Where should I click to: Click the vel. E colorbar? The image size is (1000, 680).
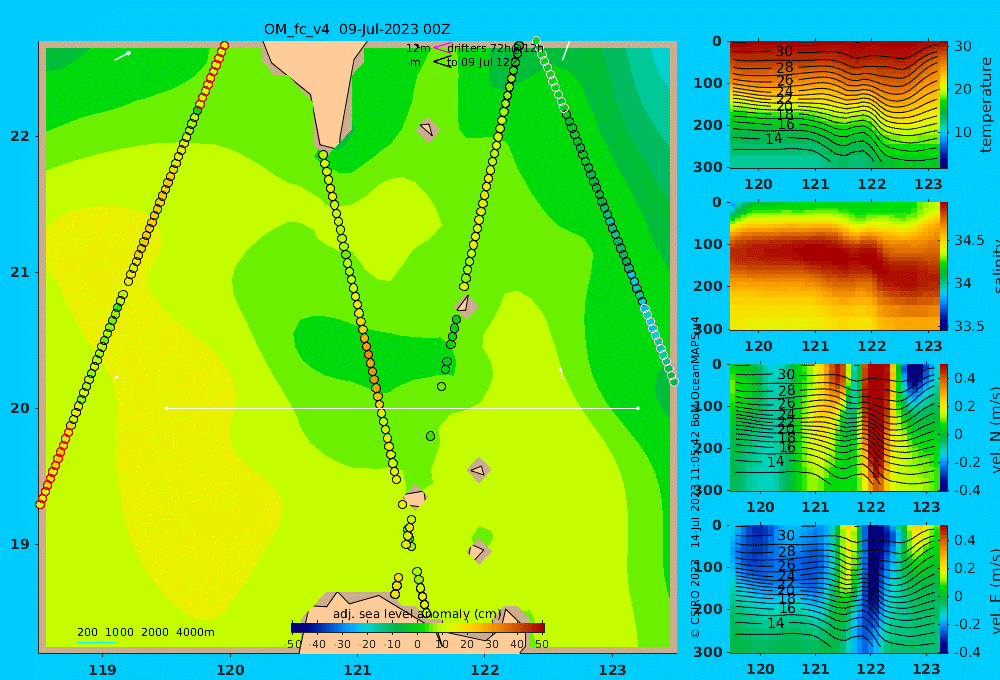943,589
